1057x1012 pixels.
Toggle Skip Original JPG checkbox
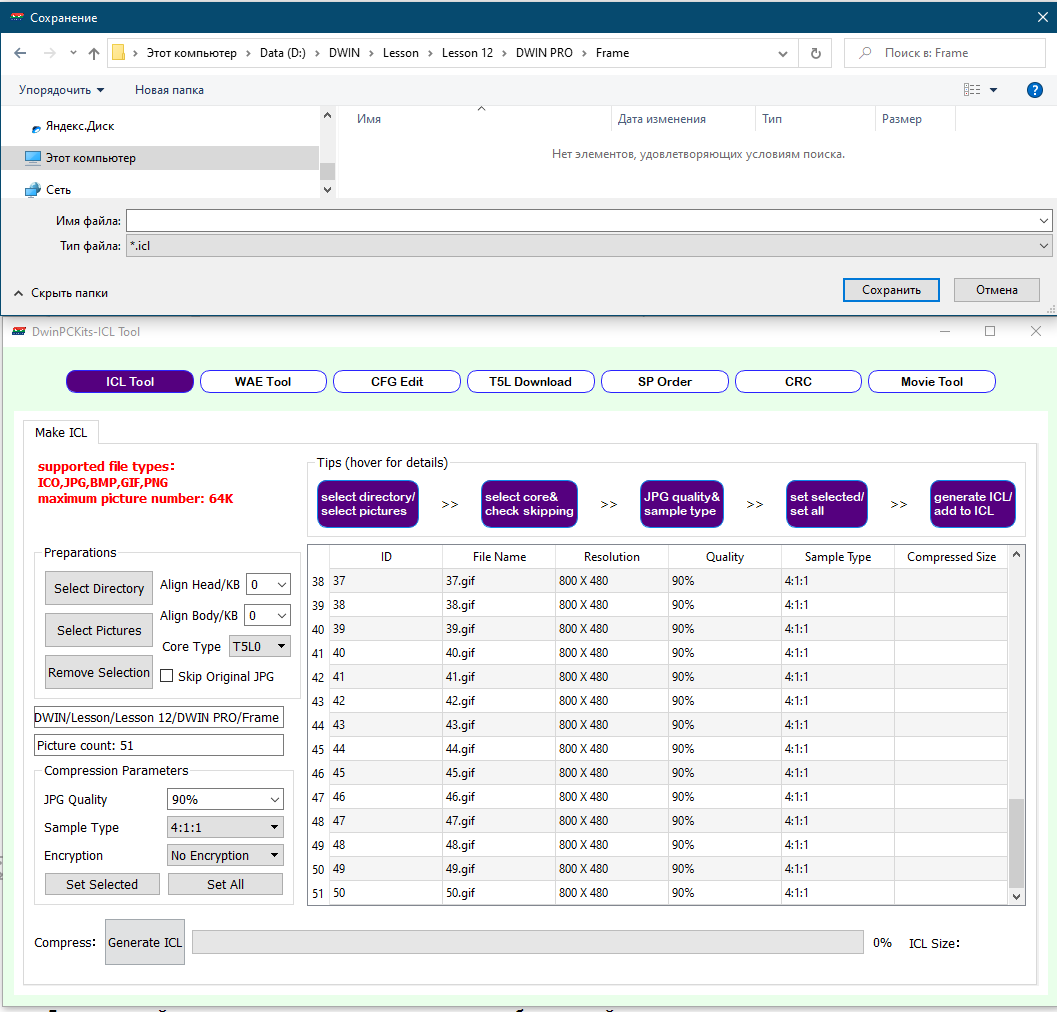click(167, 676)
